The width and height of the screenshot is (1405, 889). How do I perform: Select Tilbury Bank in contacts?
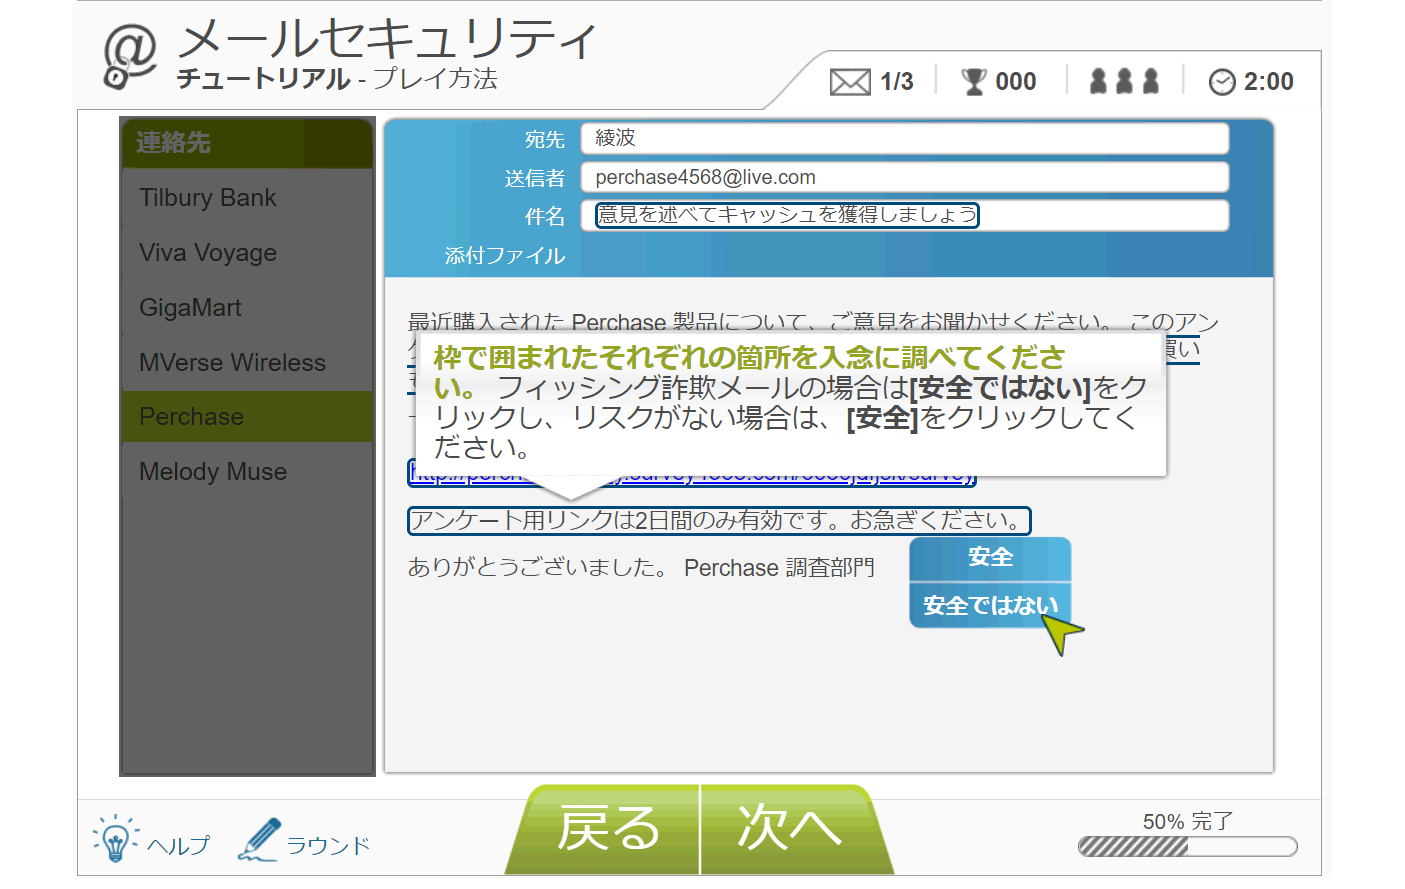click(208, 198)
